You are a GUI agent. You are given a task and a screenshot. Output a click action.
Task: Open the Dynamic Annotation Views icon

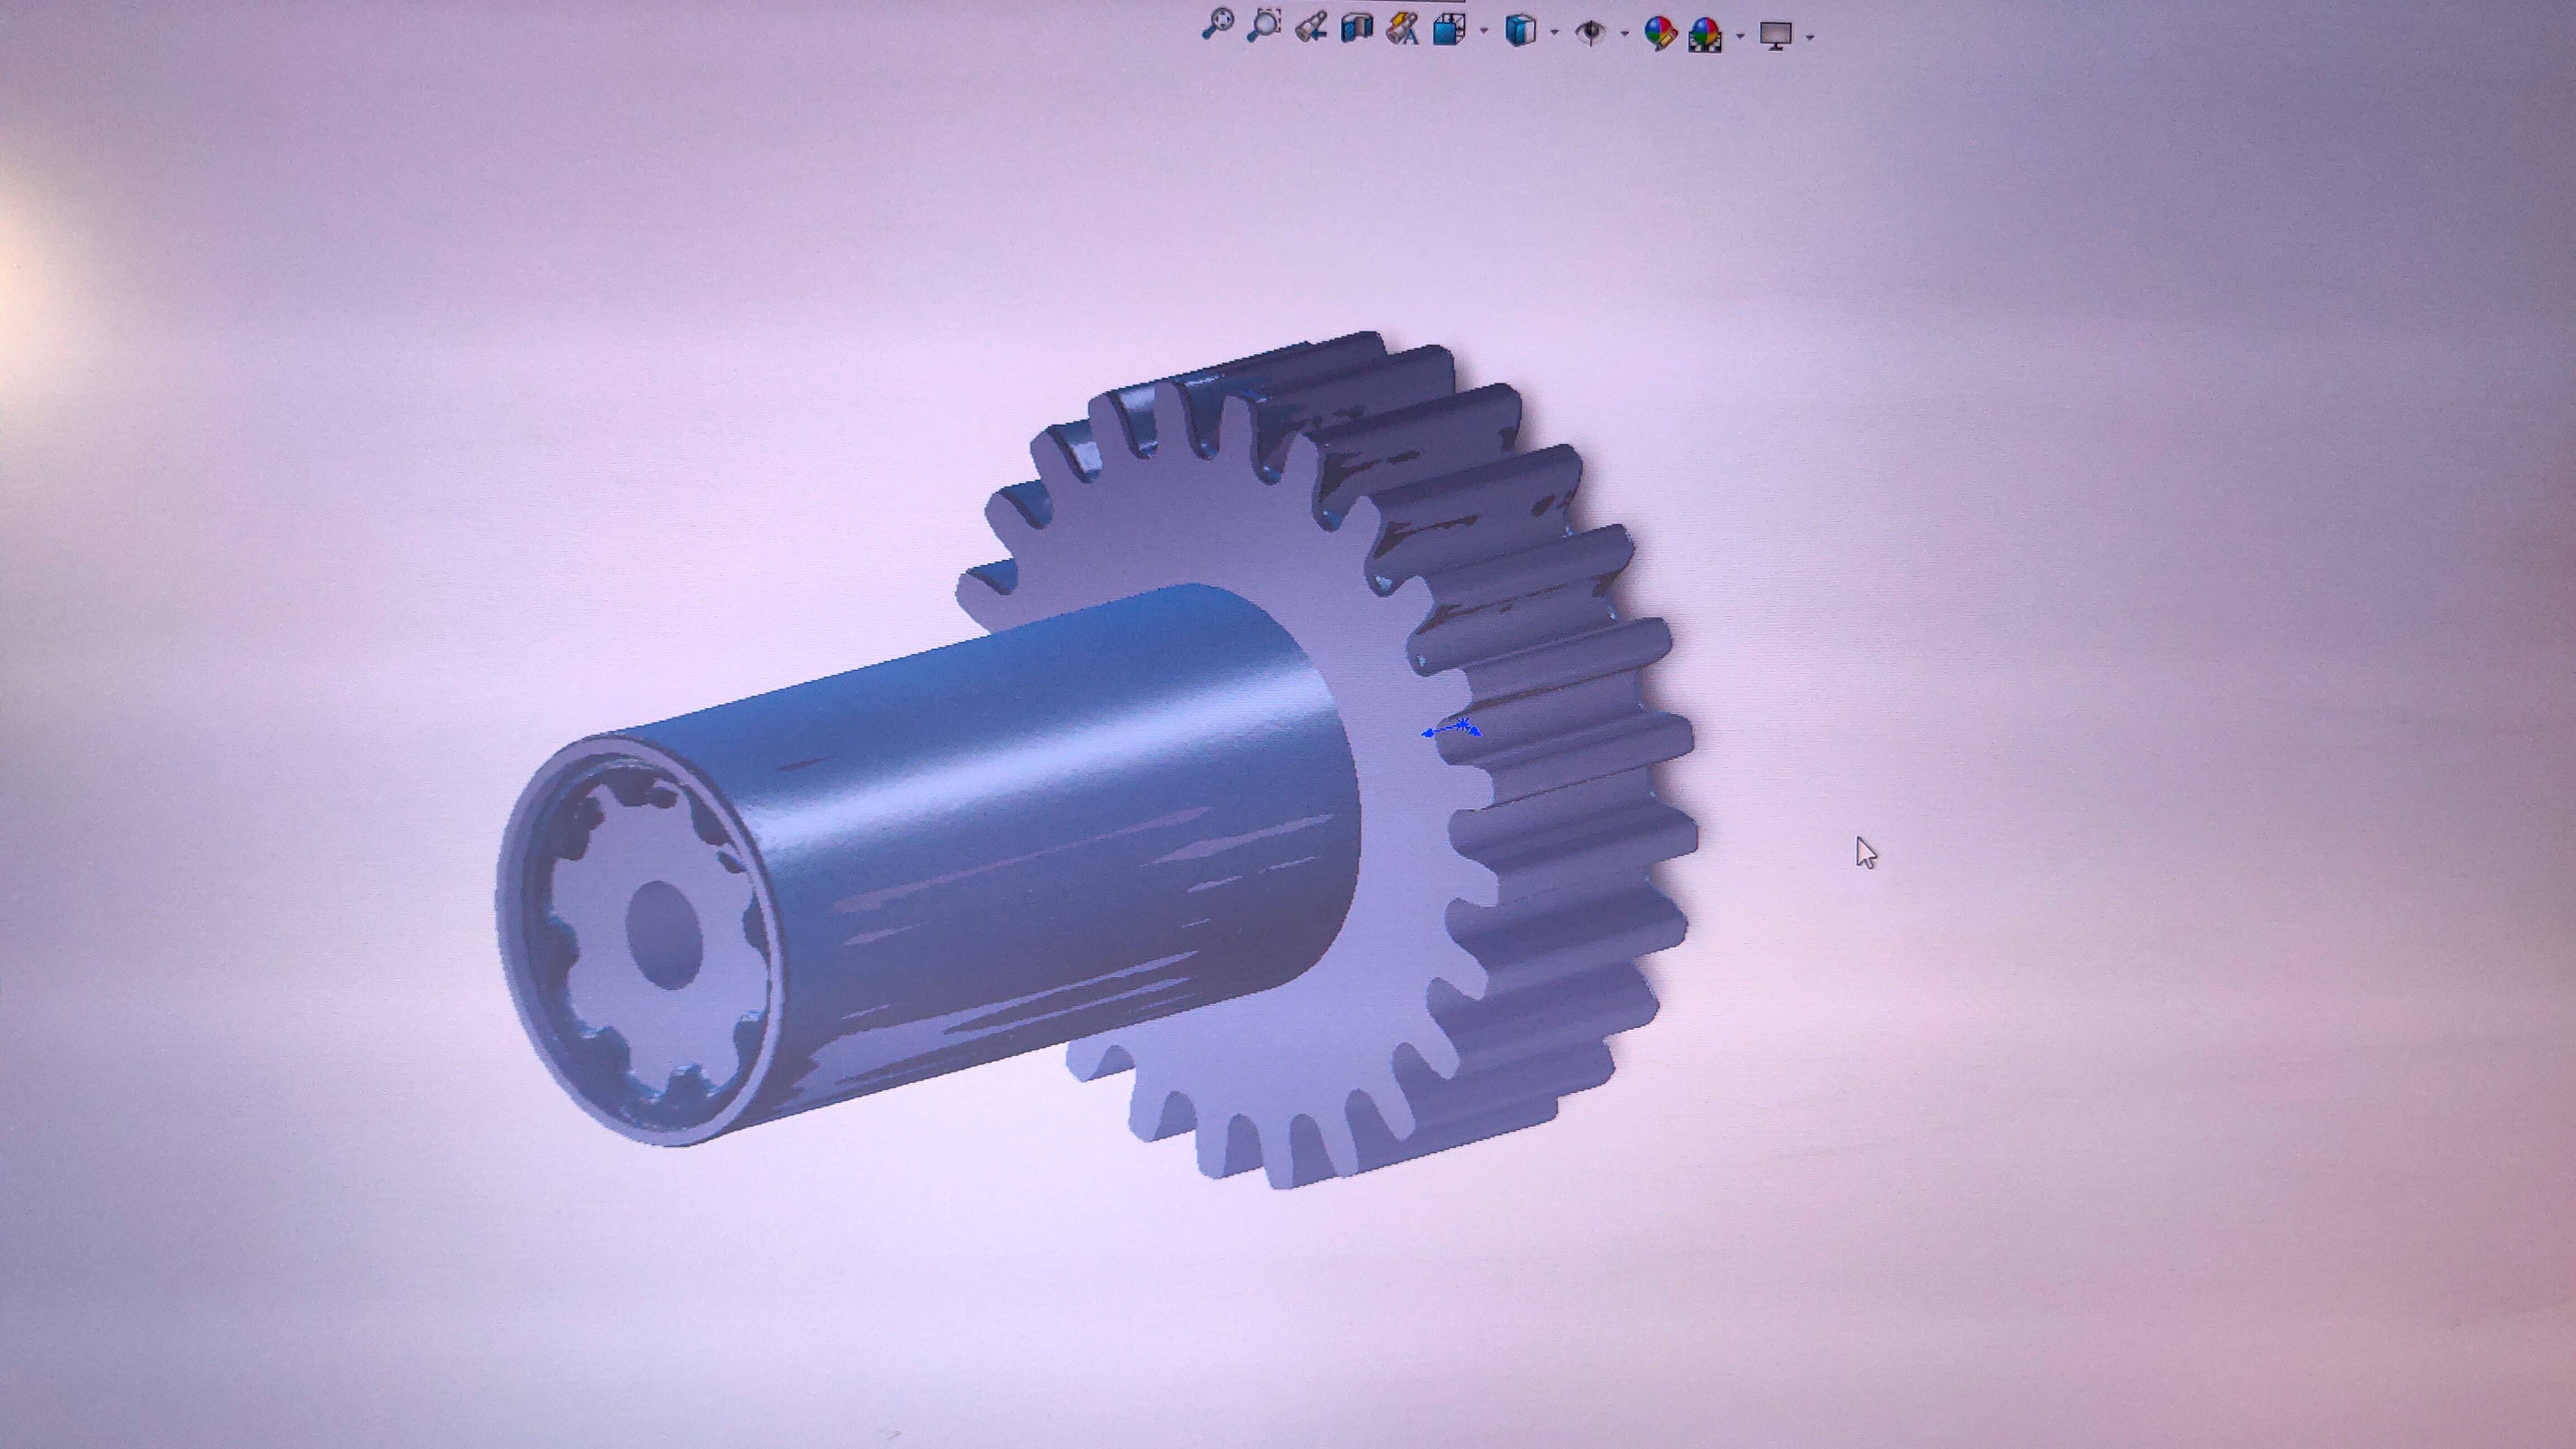click(x=1403, y=28)
